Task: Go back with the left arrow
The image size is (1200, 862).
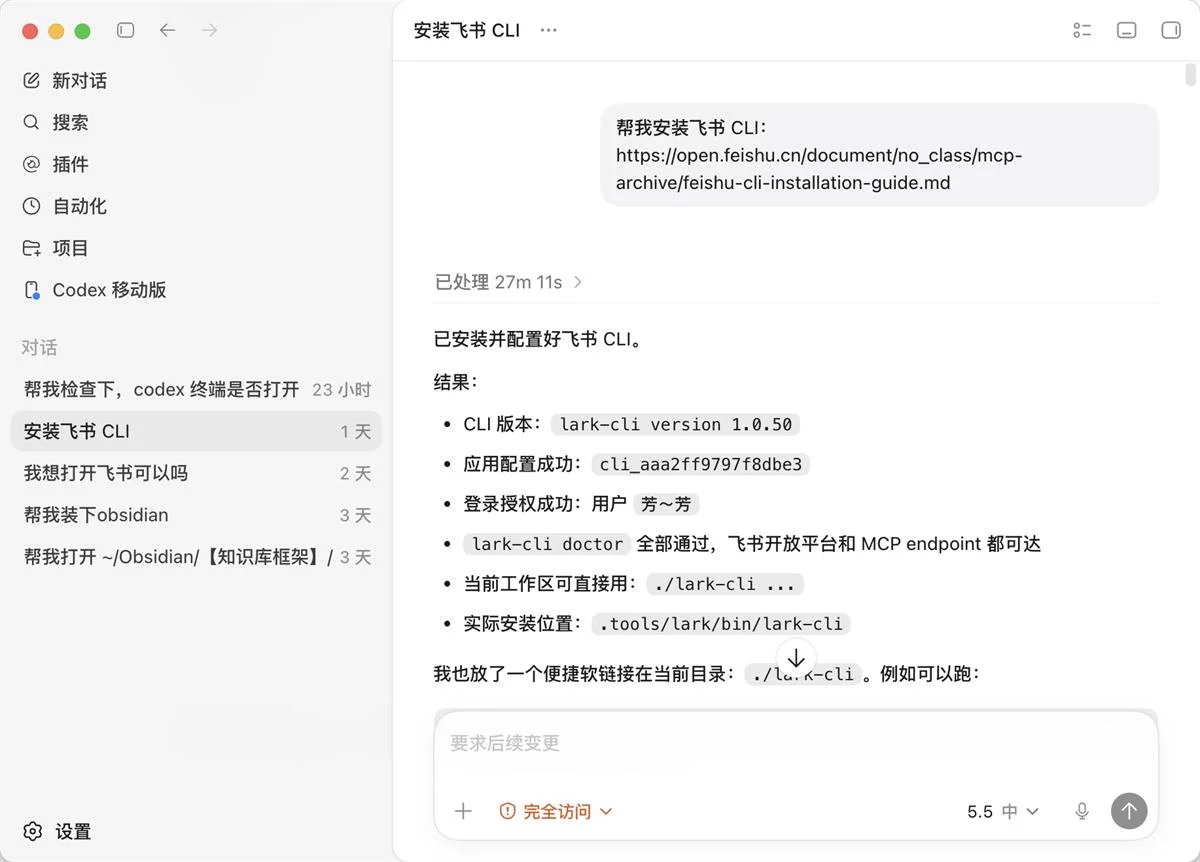Action: (167, 31)
